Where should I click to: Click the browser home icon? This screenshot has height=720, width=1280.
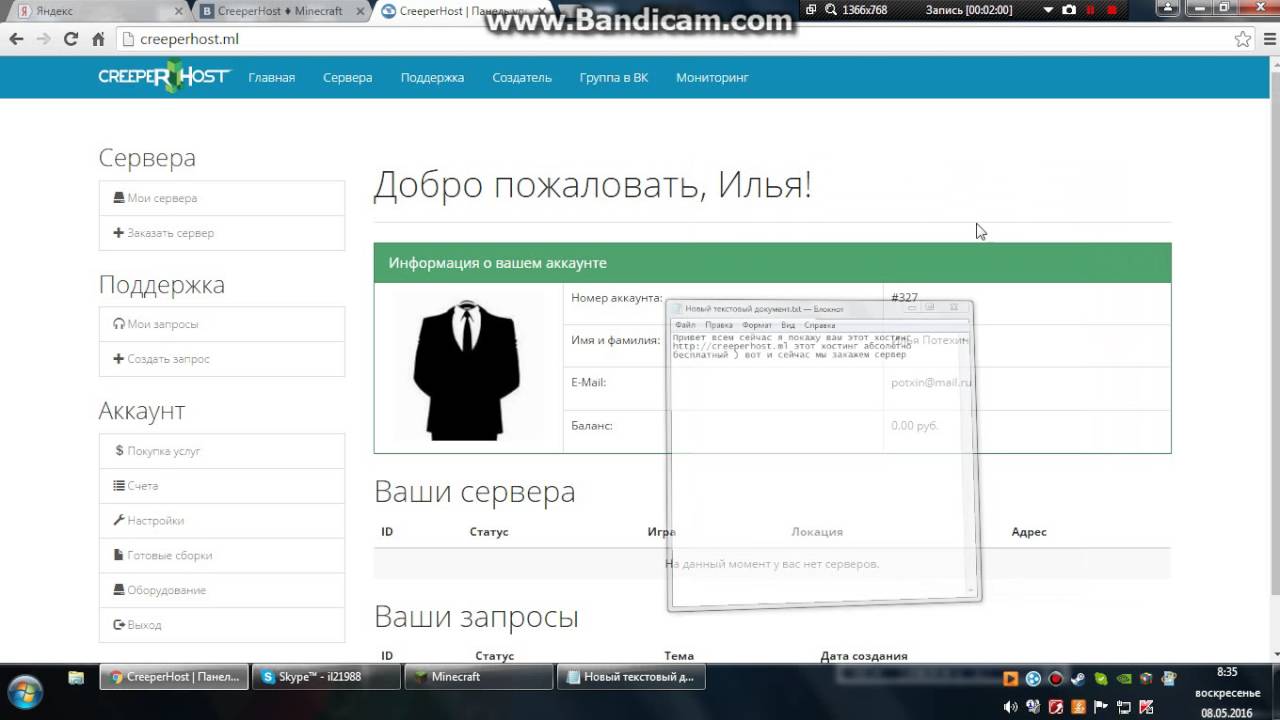98,39
